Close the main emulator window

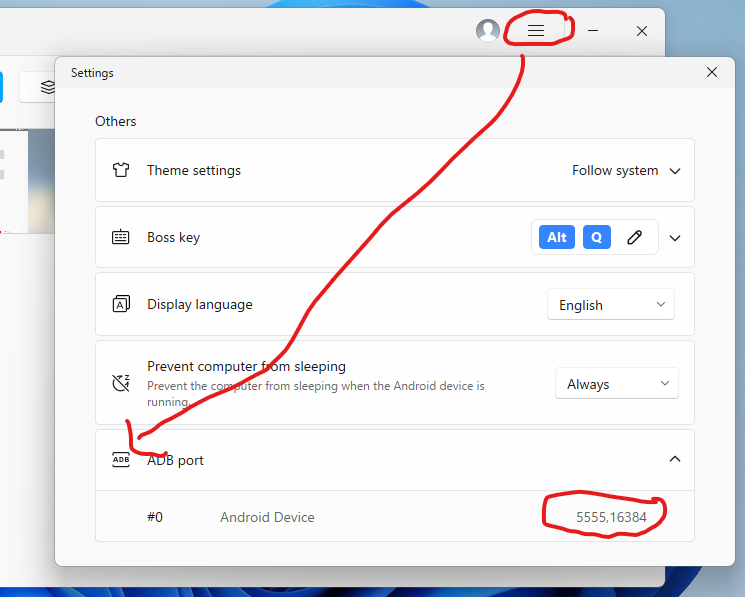(642, 31)
